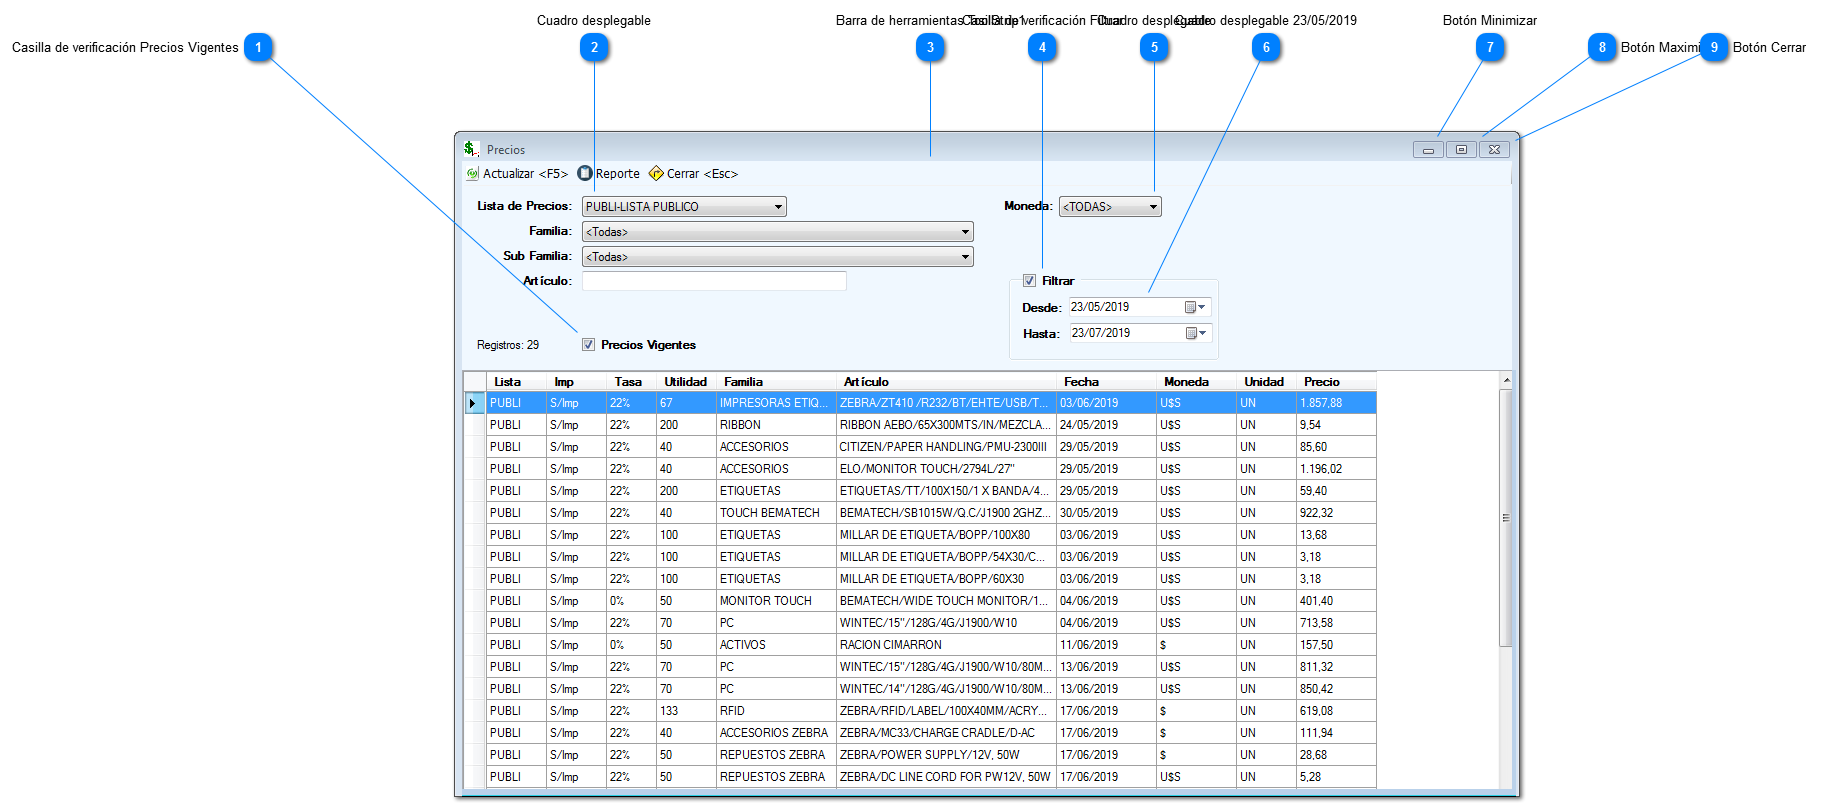Sort by the Familia column header
The width and height of the screenshot is (1822, 806).
pos(776,382)
